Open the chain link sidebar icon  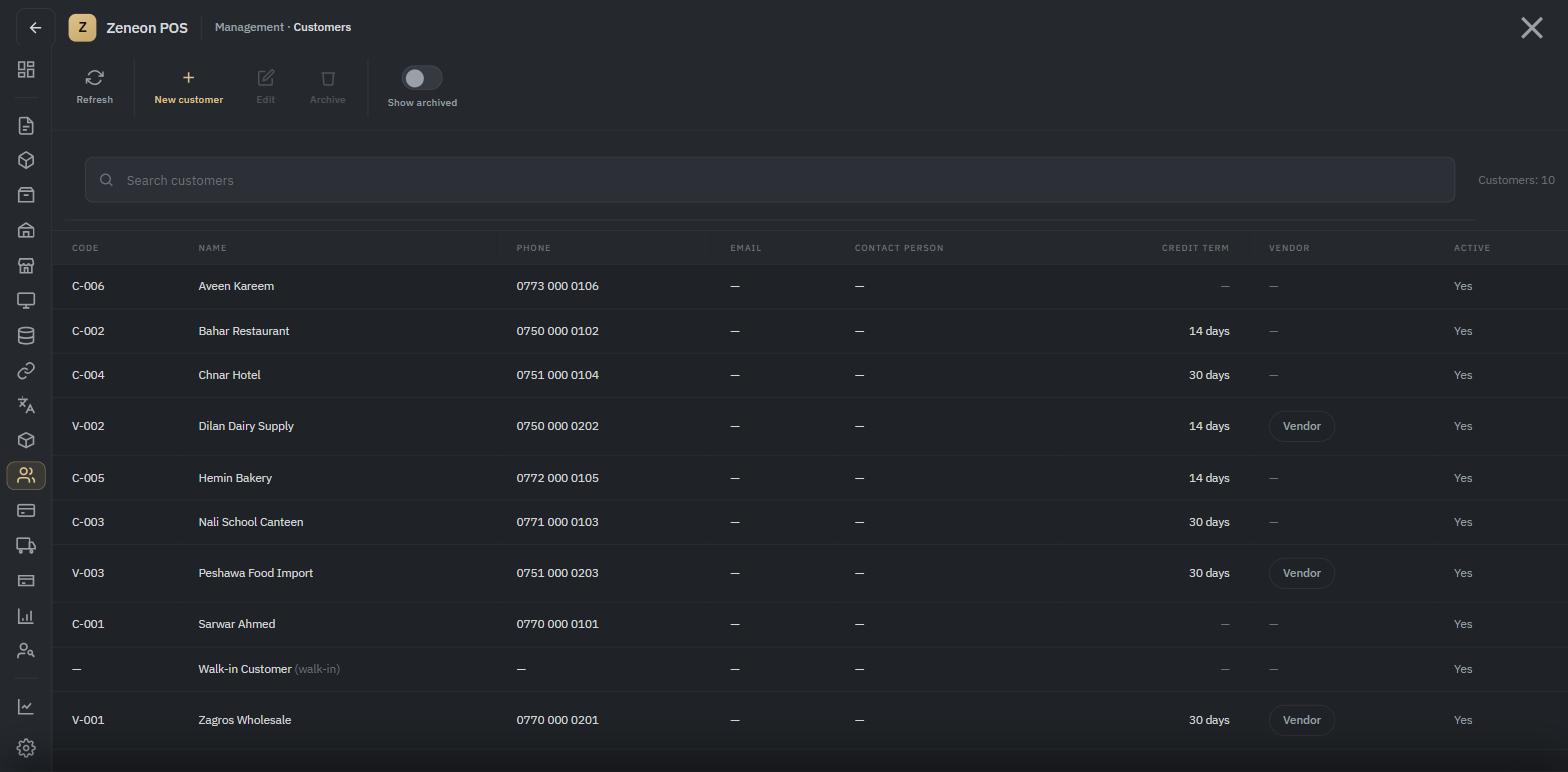point(26,371)
